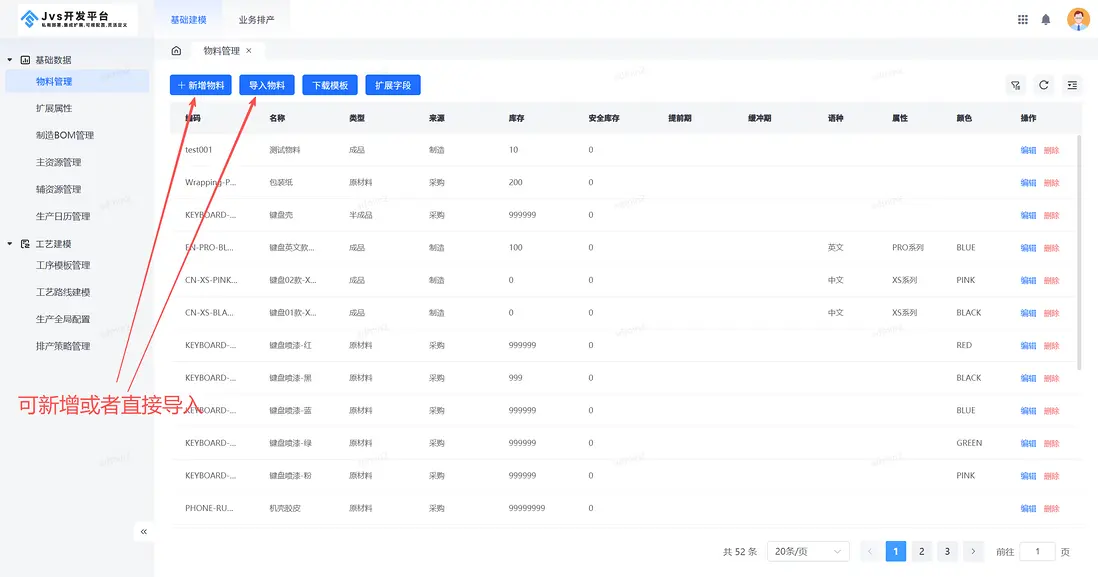Image resolution: width=1098 pixels, height=577 pixels.
Task: Open the user avatar menu
Action: tap(1078, 20)
